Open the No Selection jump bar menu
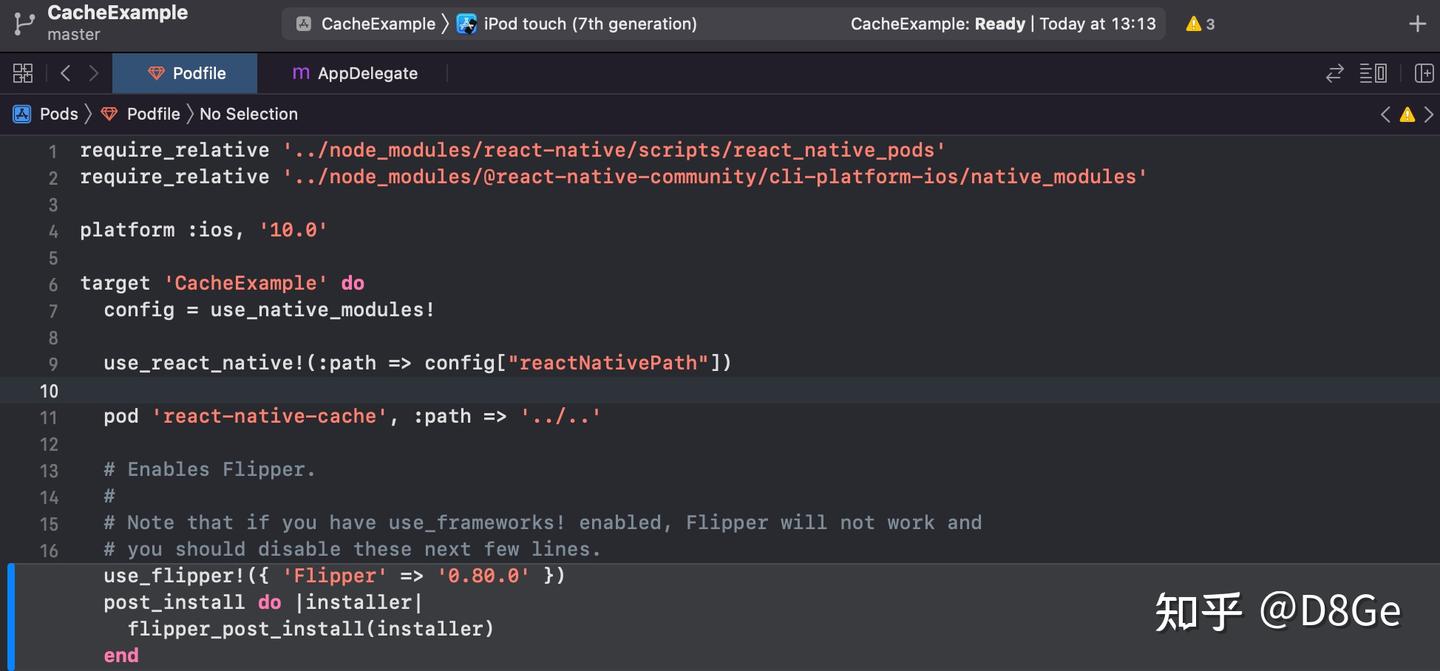The width and height of the screenshot is (1440, 671). pyautogui.click(x=248, y=113)
